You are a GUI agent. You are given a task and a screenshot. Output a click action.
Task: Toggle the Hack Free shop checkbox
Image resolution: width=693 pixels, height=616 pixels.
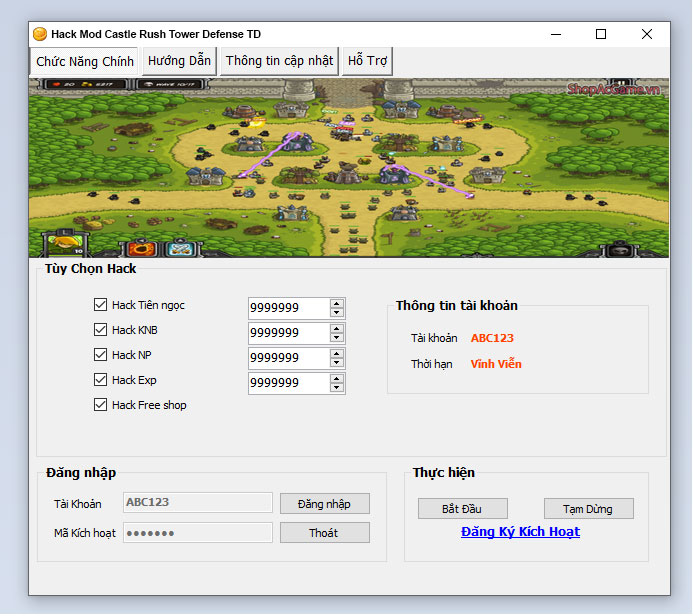100,405
